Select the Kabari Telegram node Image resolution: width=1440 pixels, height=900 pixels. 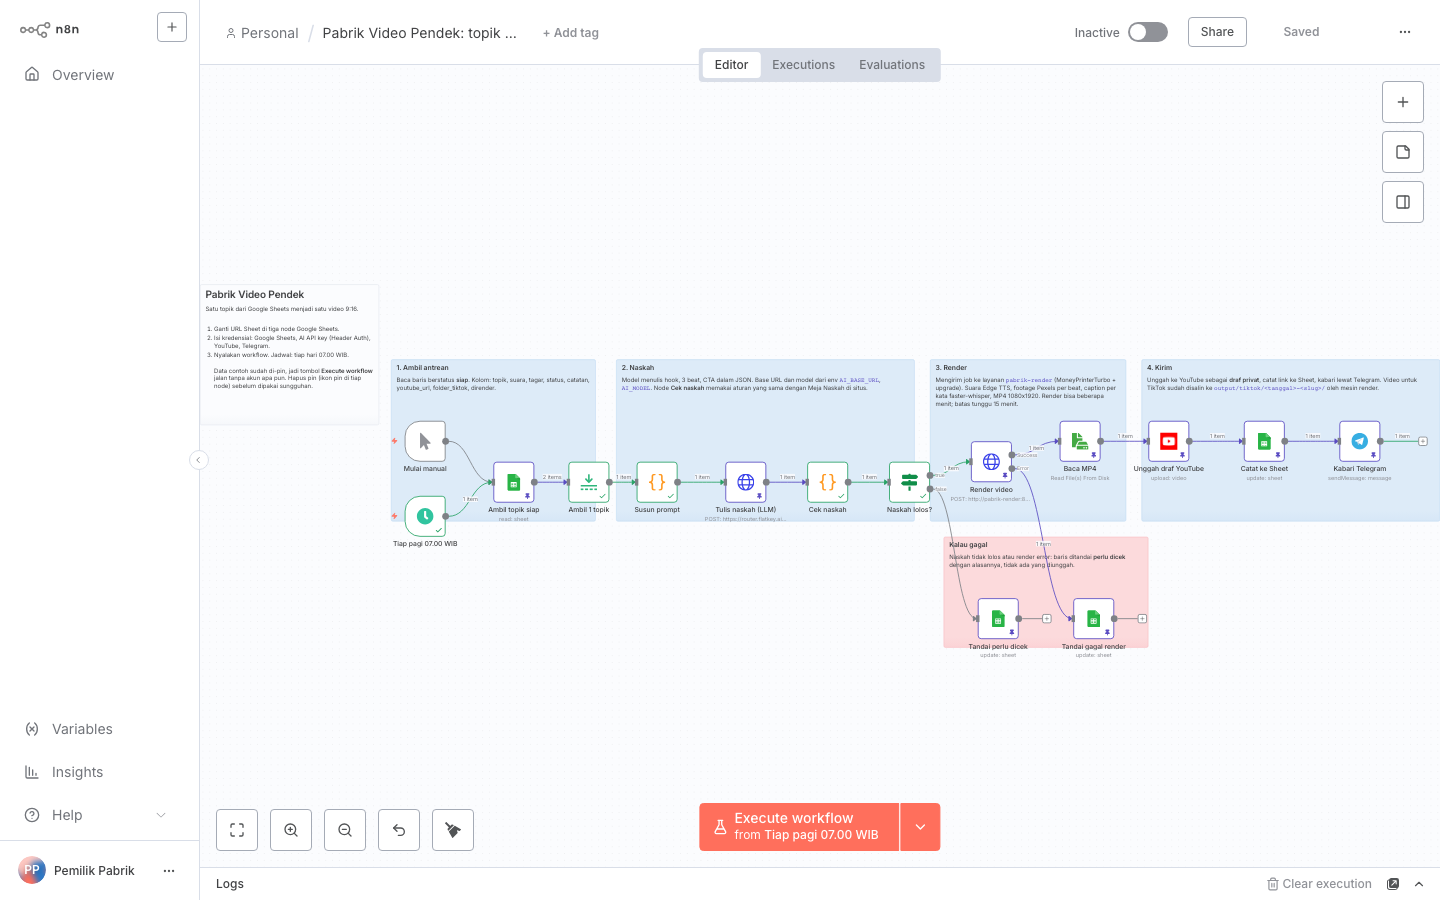(x=1360, y=441)
